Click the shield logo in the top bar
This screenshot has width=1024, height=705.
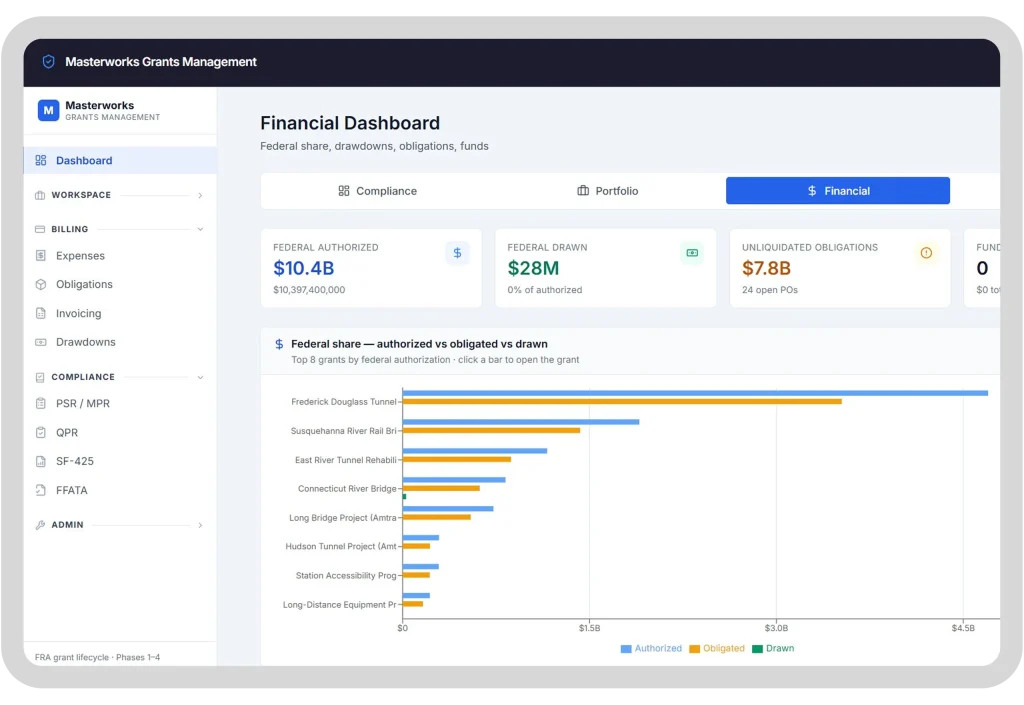(48, 61)
